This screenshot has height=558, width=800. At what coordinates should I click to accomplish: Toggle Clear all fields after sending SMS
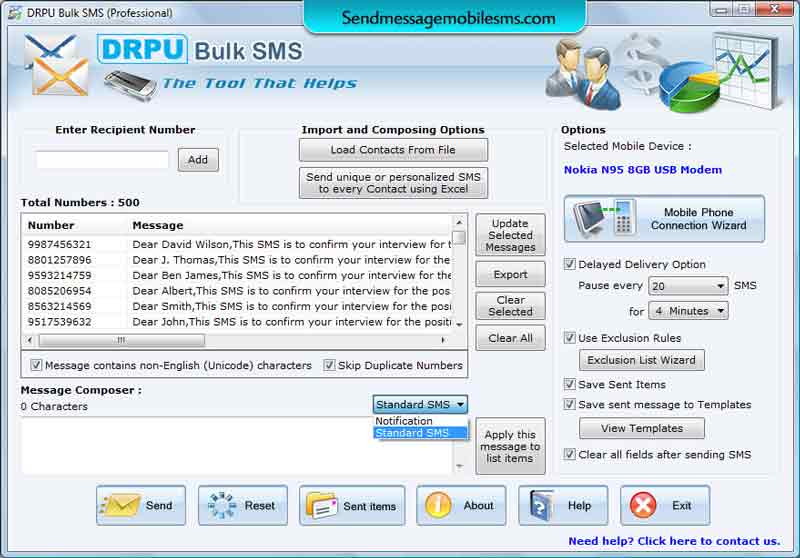click(x=569, y=454)
